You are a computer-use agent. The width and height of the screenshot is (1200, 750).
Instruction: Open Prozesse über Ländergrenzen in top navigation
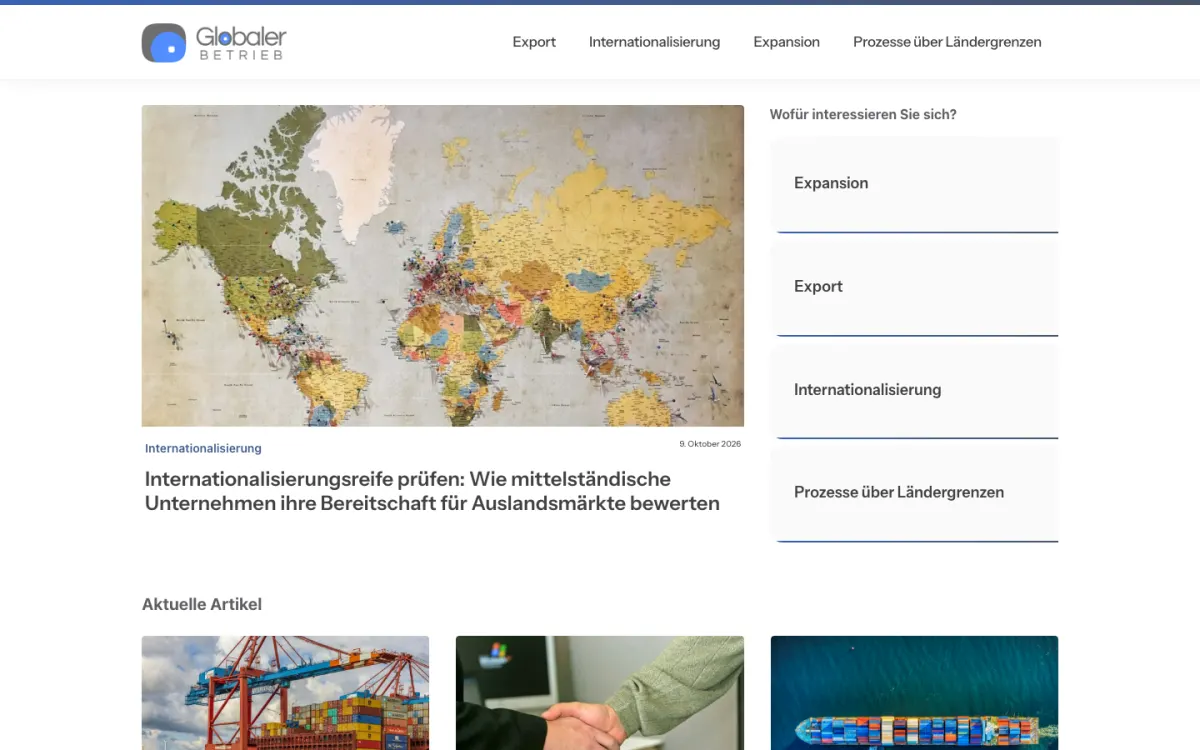click(947, 42)
